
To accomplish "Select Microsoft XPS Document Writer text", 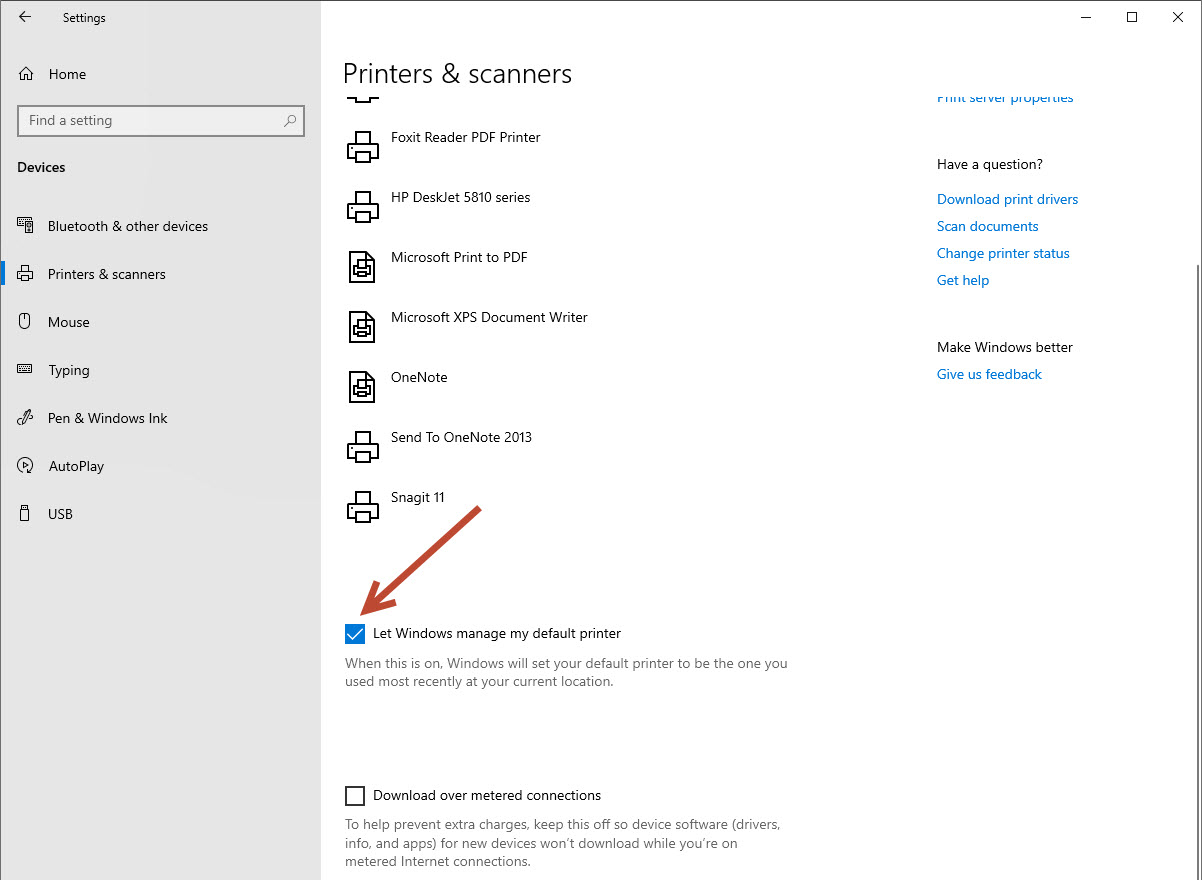I will [x=489, y=317].
